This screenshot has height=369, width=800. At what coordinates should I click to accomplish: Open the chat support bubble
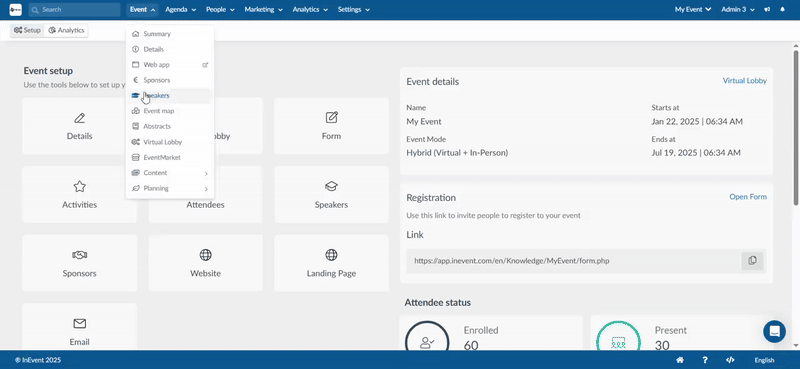(x=774, y=331)
